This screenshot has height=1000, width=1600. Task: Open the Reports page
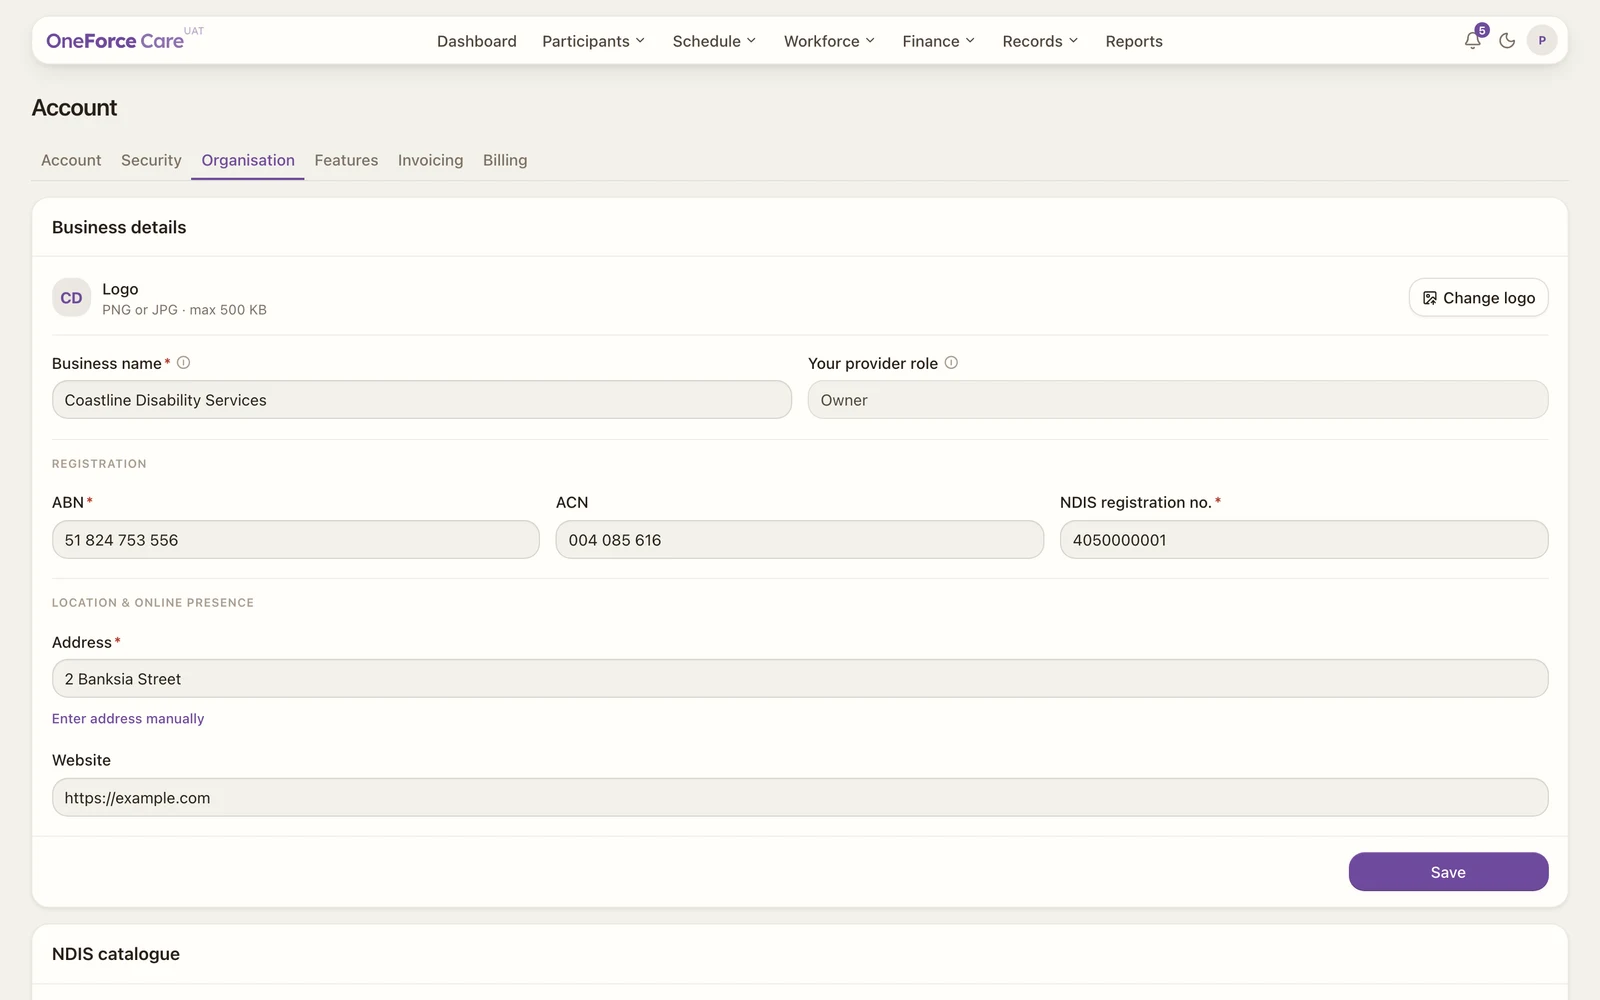(1134, 41)
